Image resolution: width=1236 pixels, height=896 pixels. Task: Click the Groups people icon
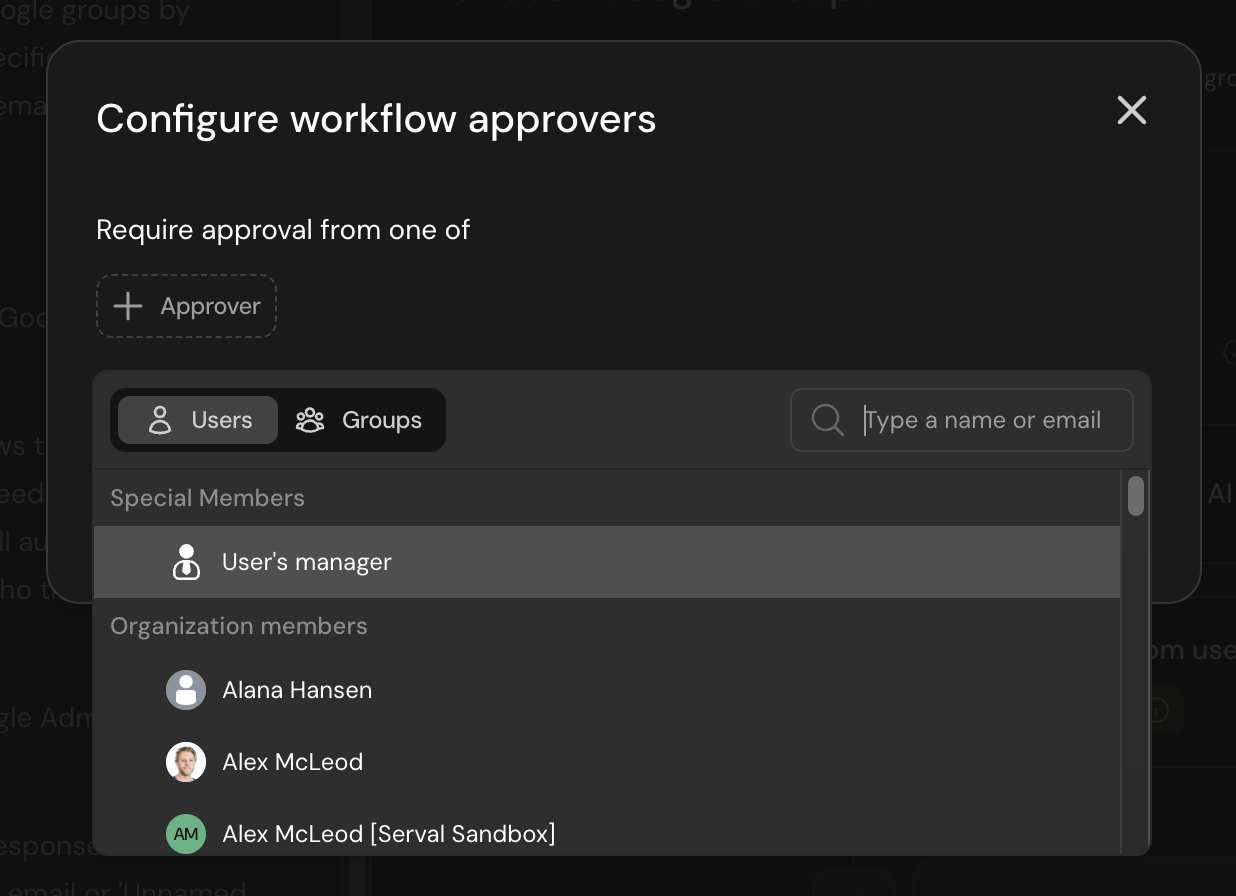pos(310,420)
